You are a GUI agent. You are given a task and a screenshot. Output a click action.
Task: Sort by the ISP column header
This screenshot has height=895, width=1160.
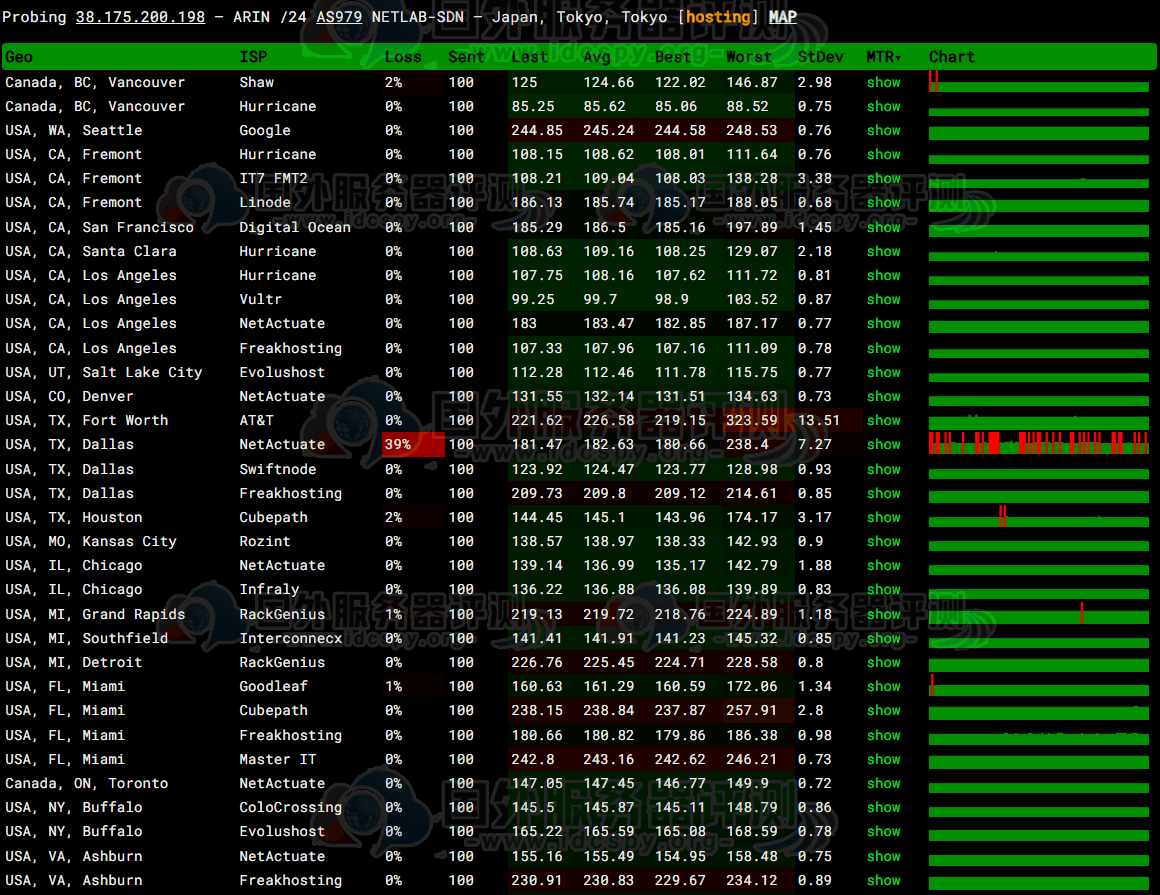(x=253, y=57)
